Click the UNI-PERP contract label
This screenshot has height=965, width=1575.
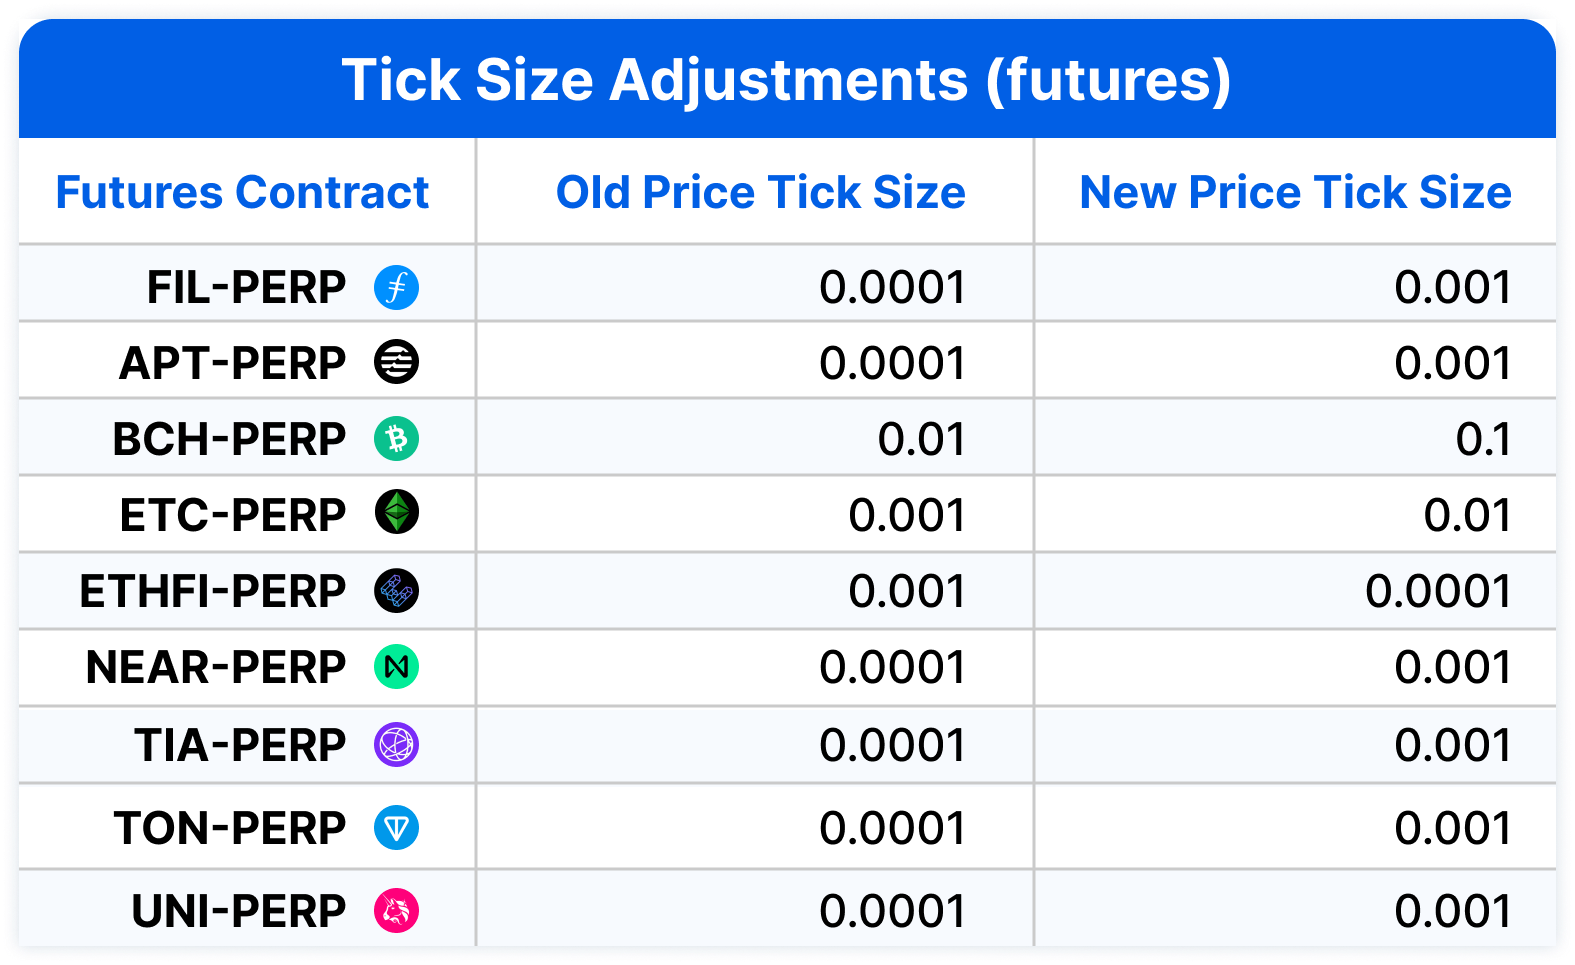[x=238, y=911]
